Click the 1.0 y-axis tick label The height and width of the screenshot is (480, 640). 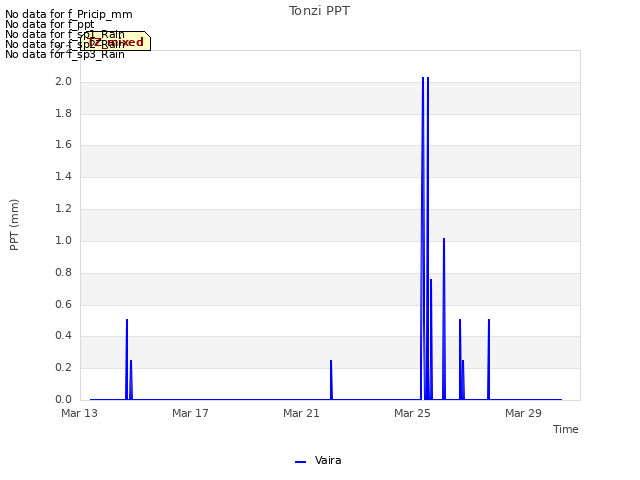(x=63, y=240)
